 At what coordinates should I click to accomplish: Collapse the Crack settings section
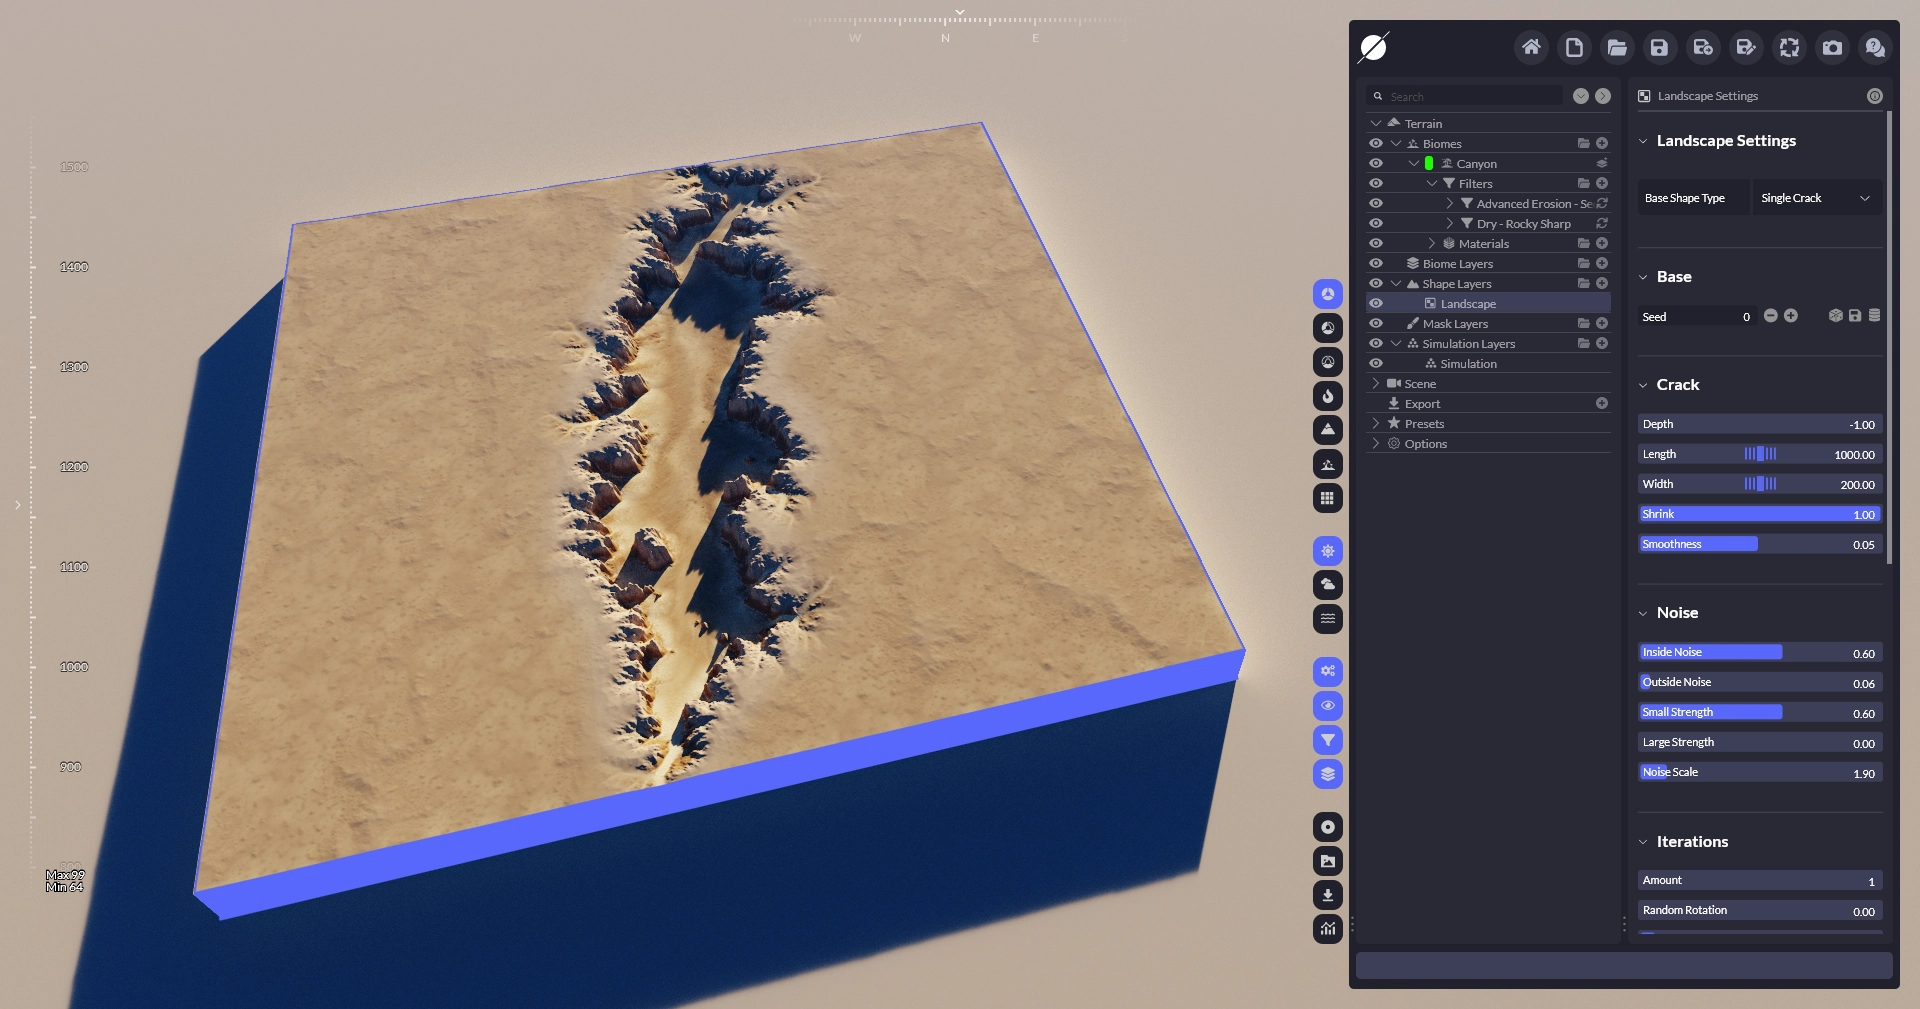1643,385
